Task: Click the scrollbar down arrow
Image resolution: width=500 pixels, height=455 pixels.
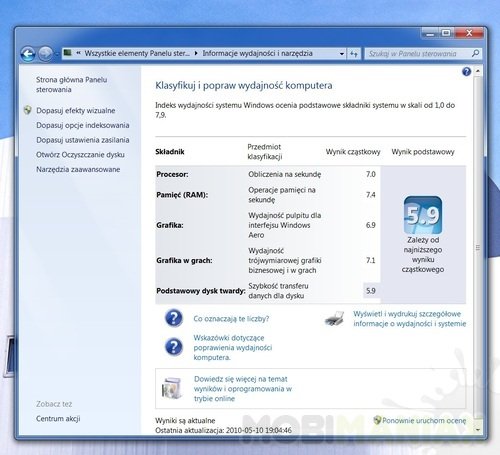Action: coord(478,430)
